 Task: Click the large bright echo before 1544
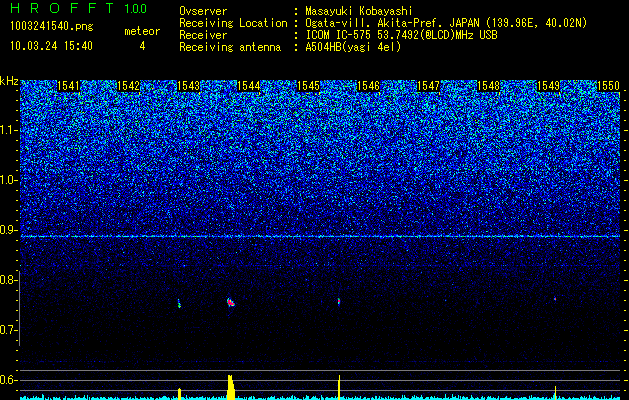[230, 302]
